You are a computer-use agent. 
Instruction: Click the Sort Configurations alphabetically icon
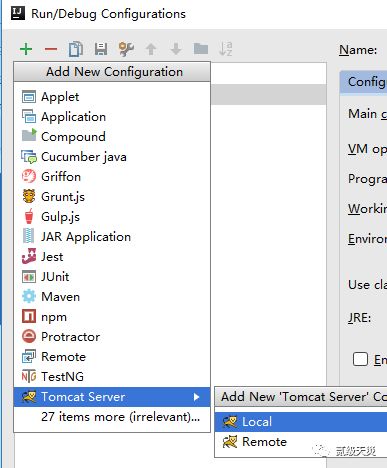(226, 49)
